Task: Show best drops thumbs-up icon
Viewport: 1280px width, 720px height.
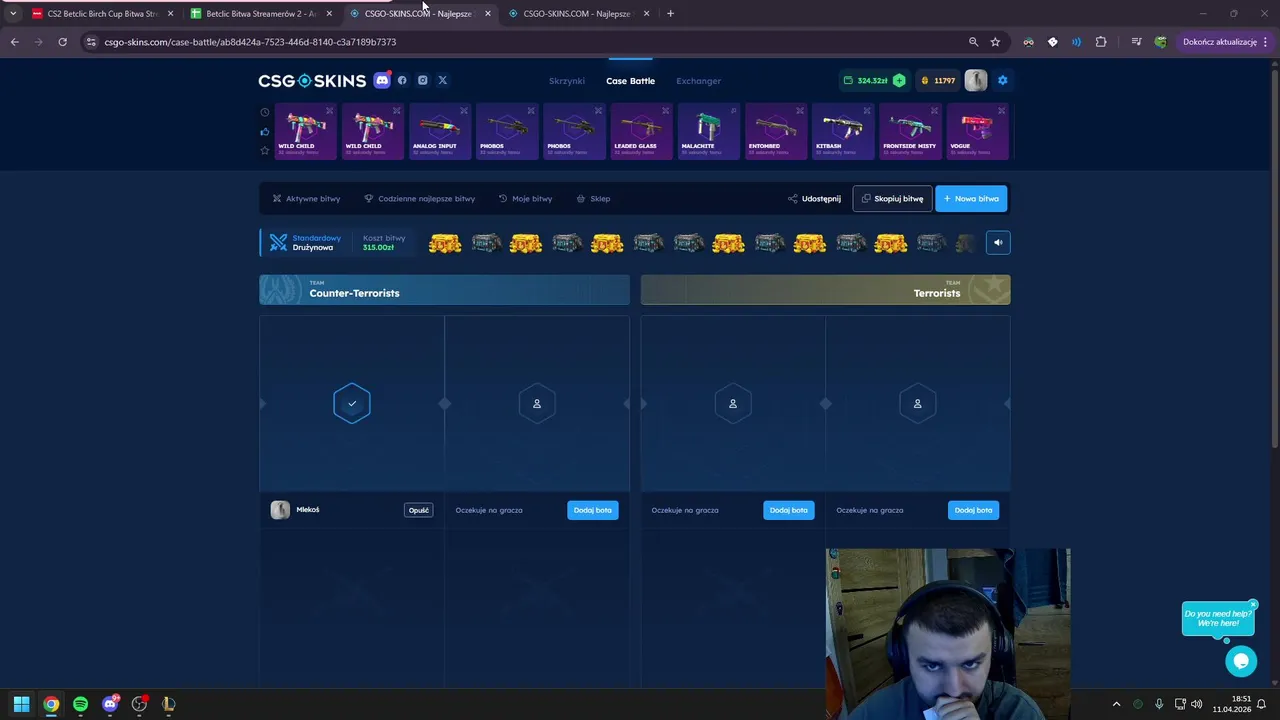Action: (x=265, y=131)
